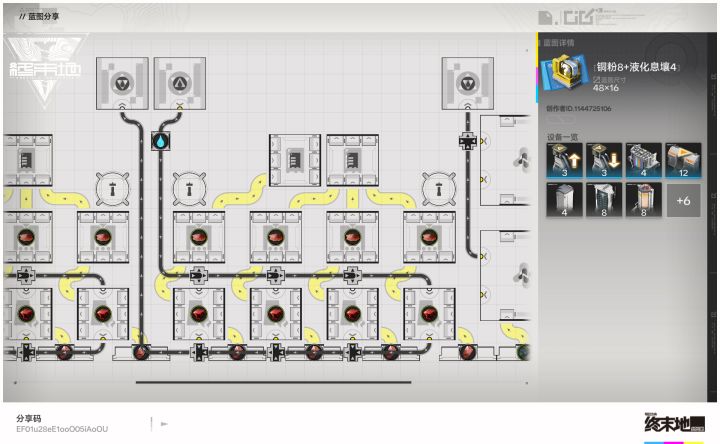Click the blueprint size text 48×16

605,88
